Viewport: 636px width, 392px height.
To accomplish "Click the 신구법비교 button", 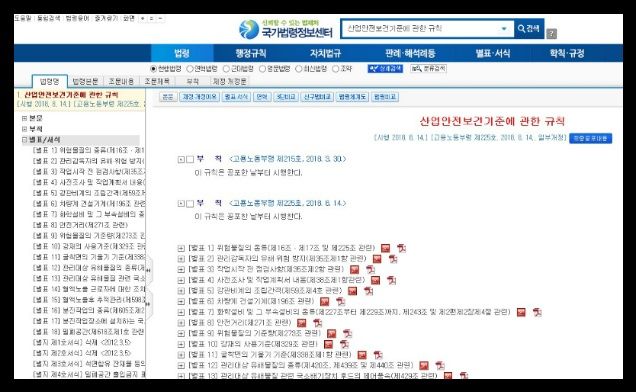I will pos(317,97).
